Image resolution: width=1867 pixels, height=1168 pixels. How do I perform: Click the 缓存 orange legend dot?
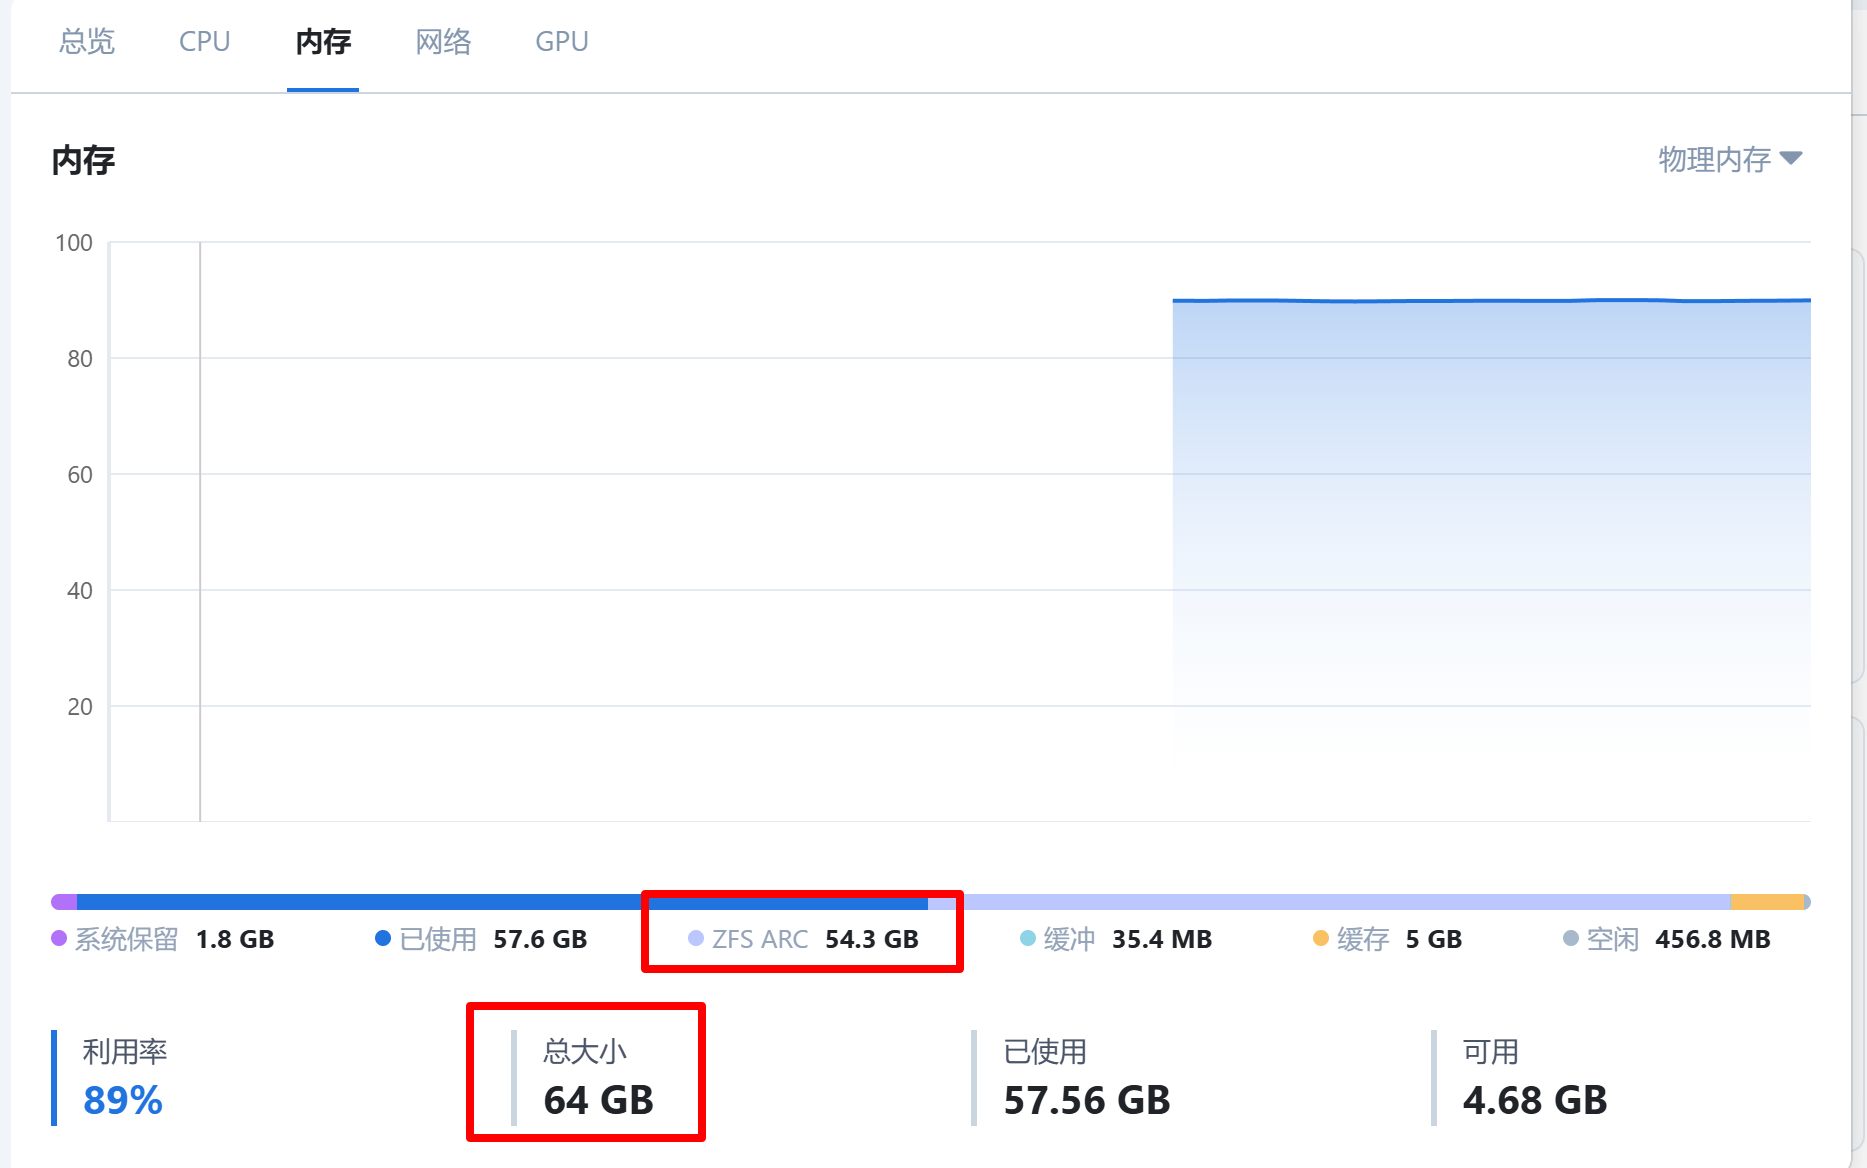click(x=1321, y=938)
